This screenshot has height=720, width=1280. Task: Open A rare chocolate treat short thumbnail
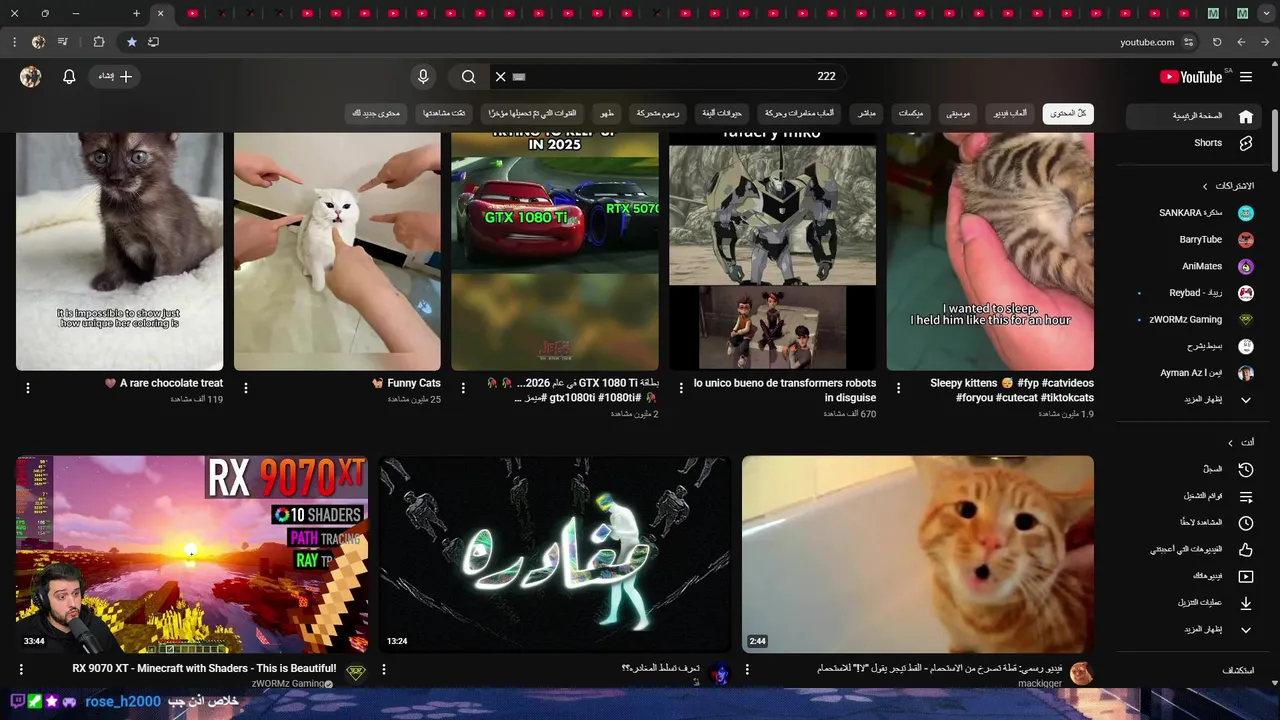(x=119, y=251)
